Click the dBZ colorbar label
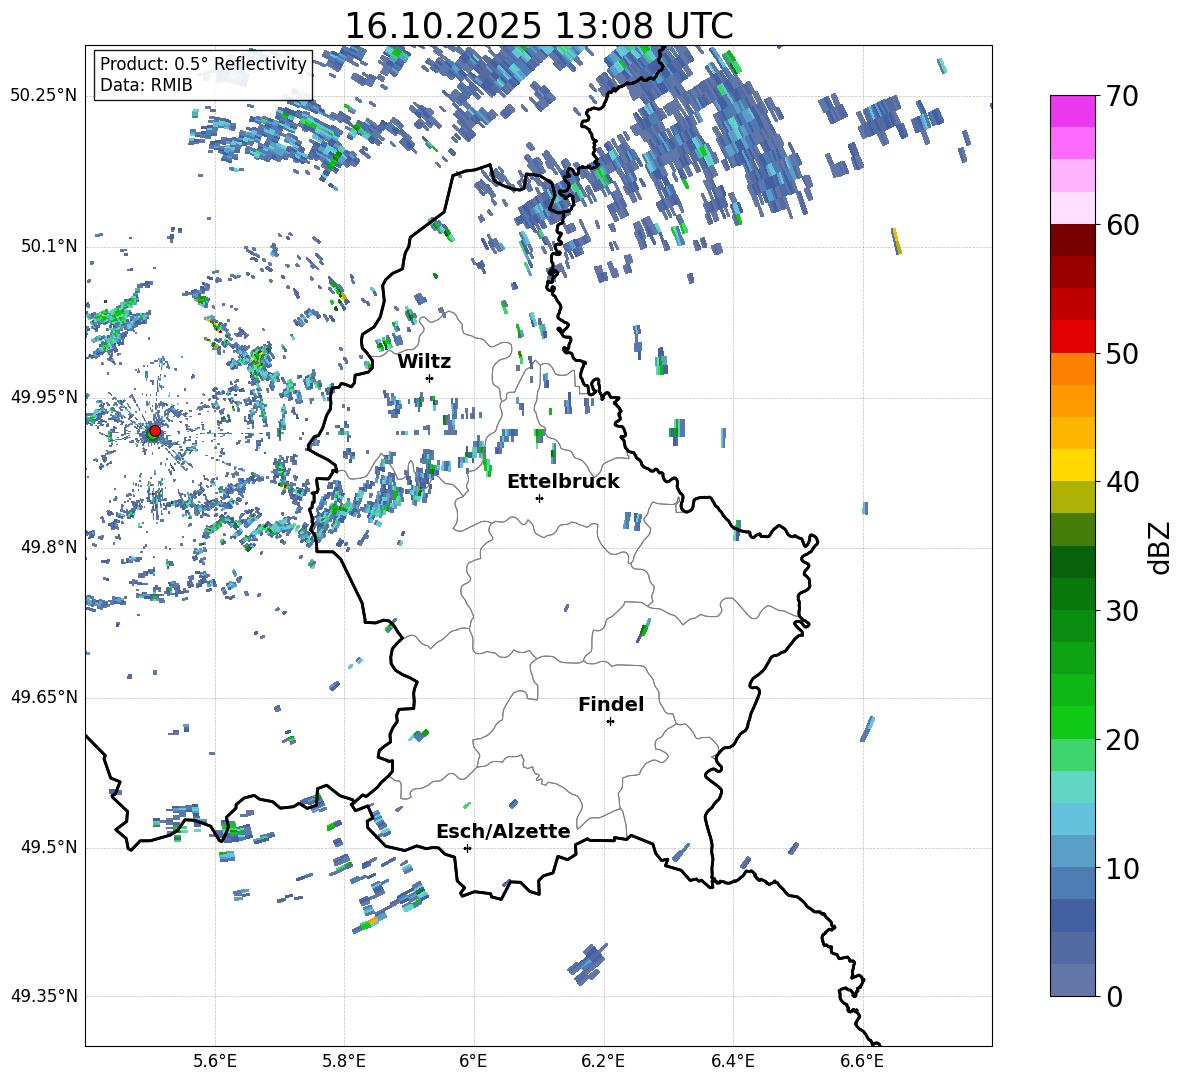1184x1081 pixels. pos(1159,547)
